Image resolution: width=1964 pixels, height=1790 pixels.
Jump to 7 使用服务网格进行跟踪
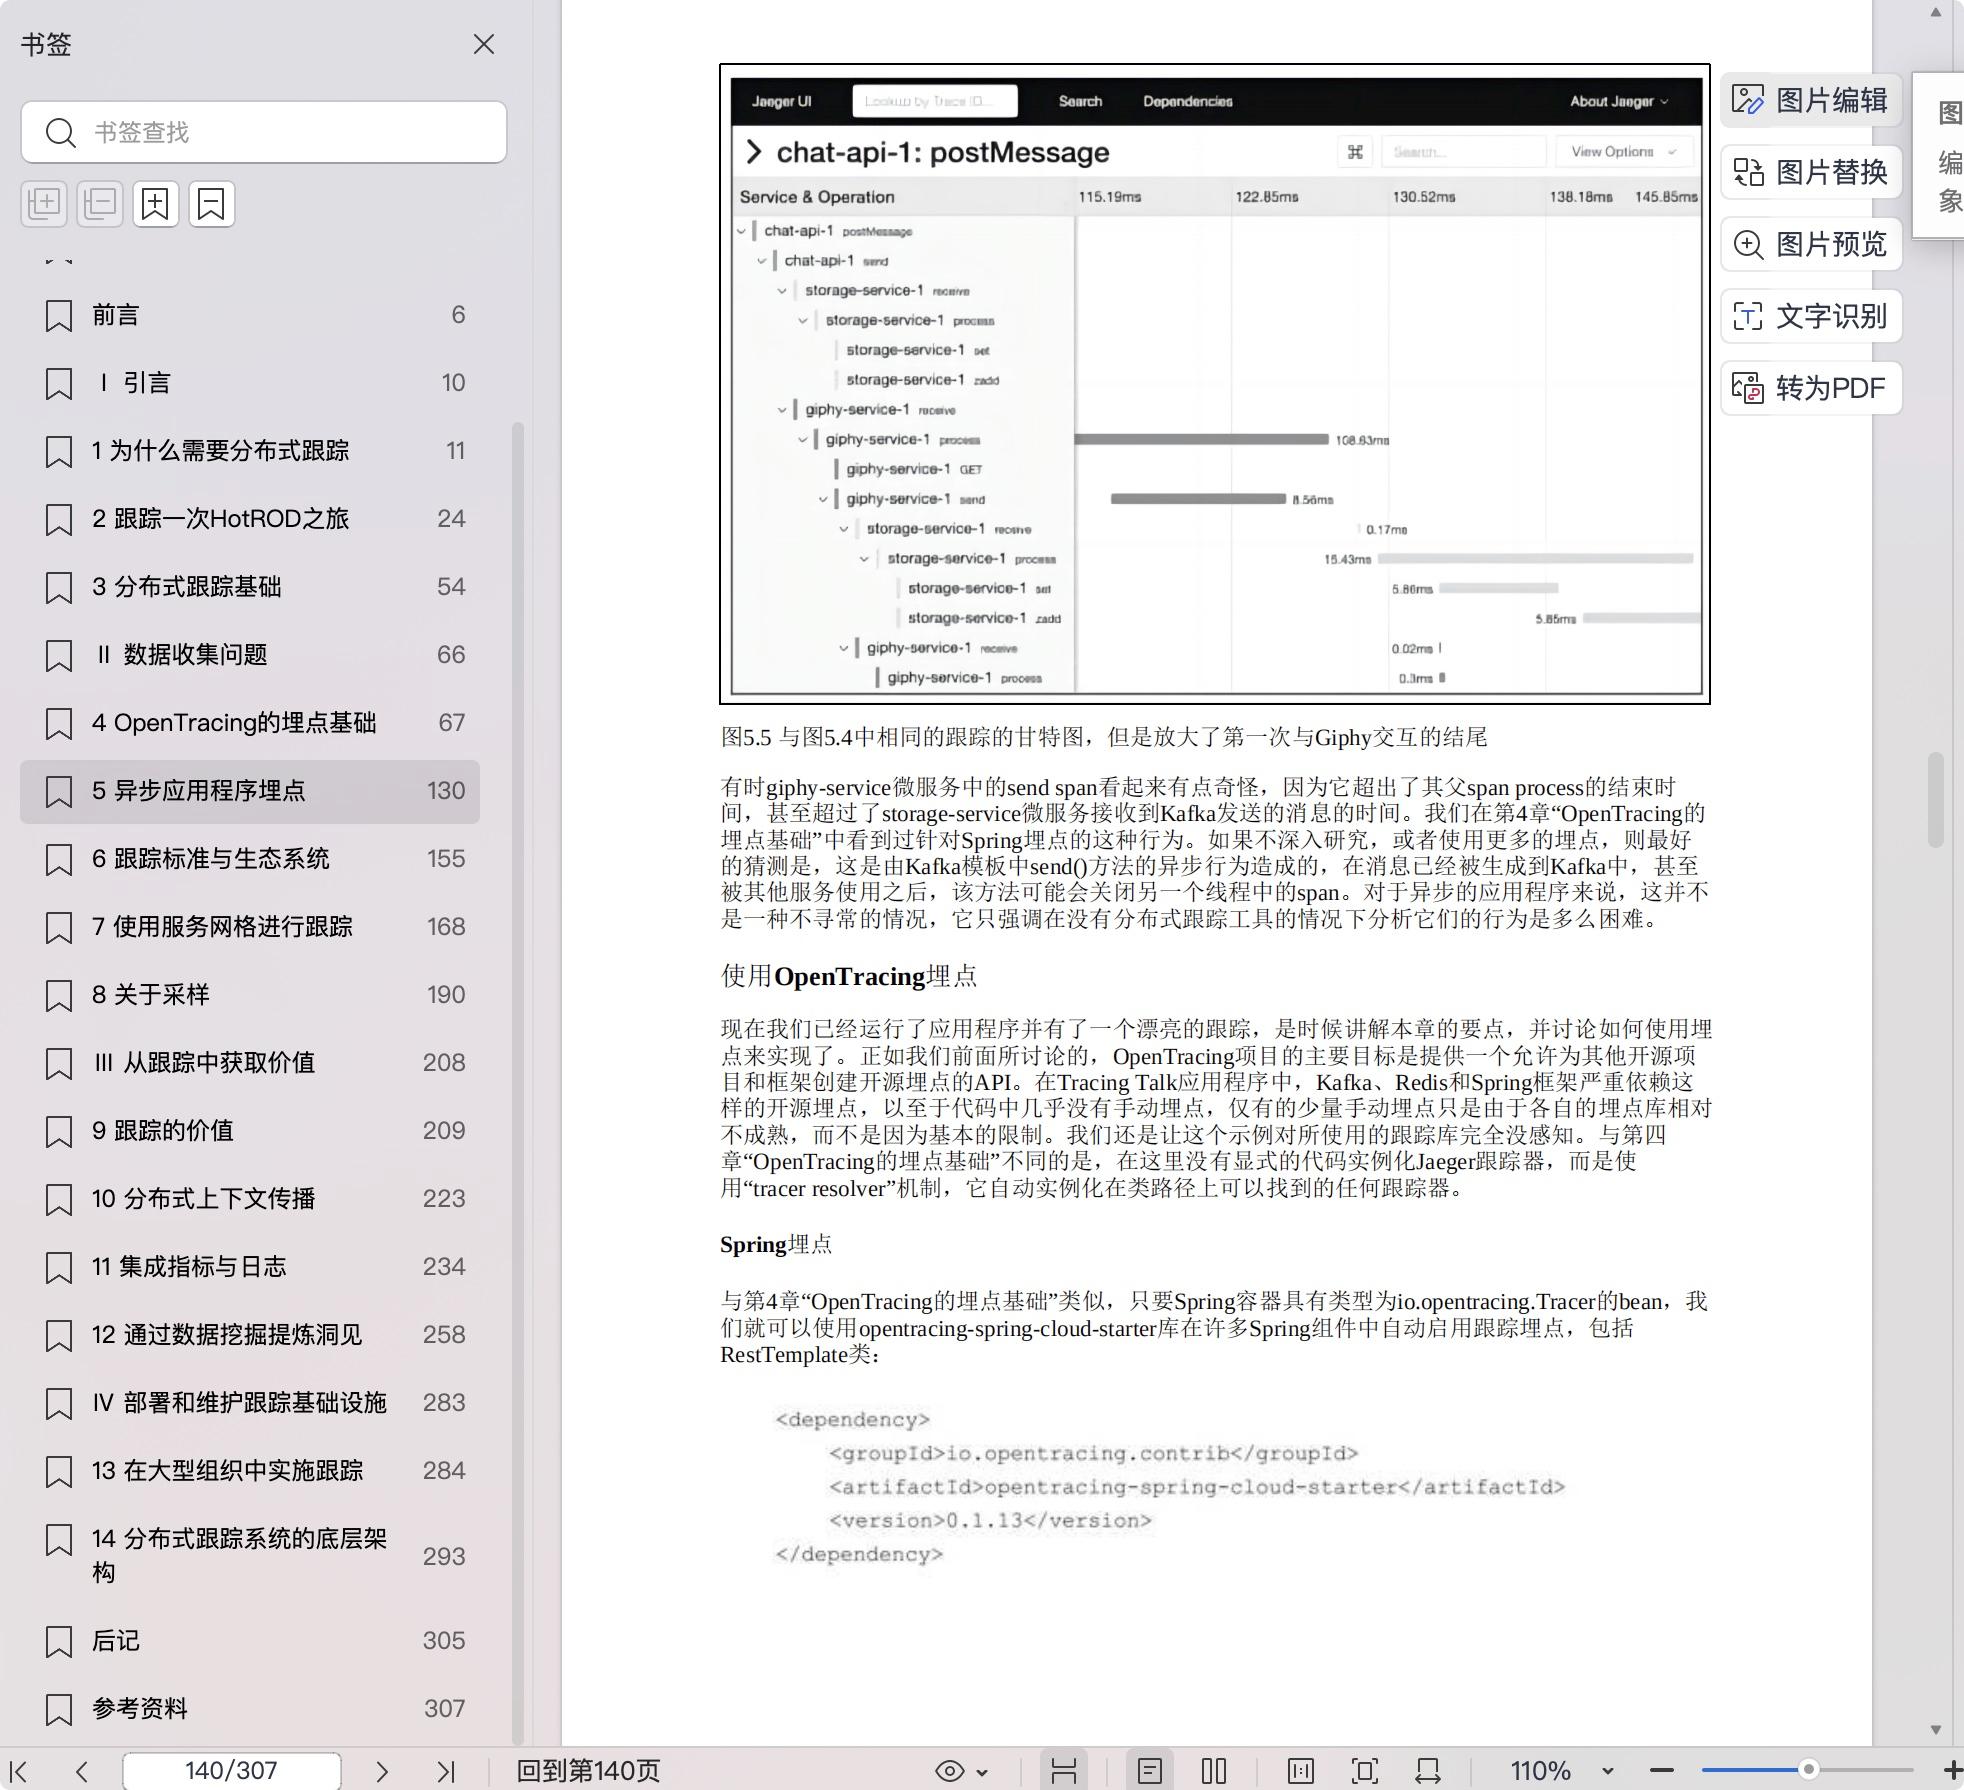coord(250,927)
